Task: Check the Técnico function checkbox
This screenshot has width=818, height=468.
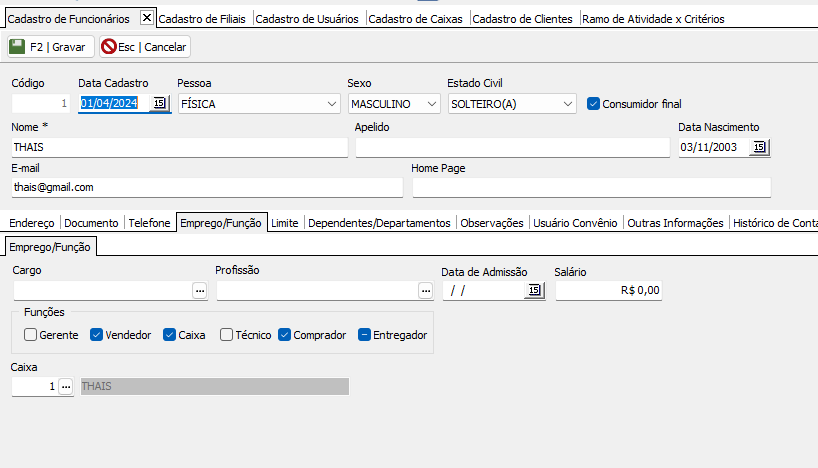Action: pos(226,335)
